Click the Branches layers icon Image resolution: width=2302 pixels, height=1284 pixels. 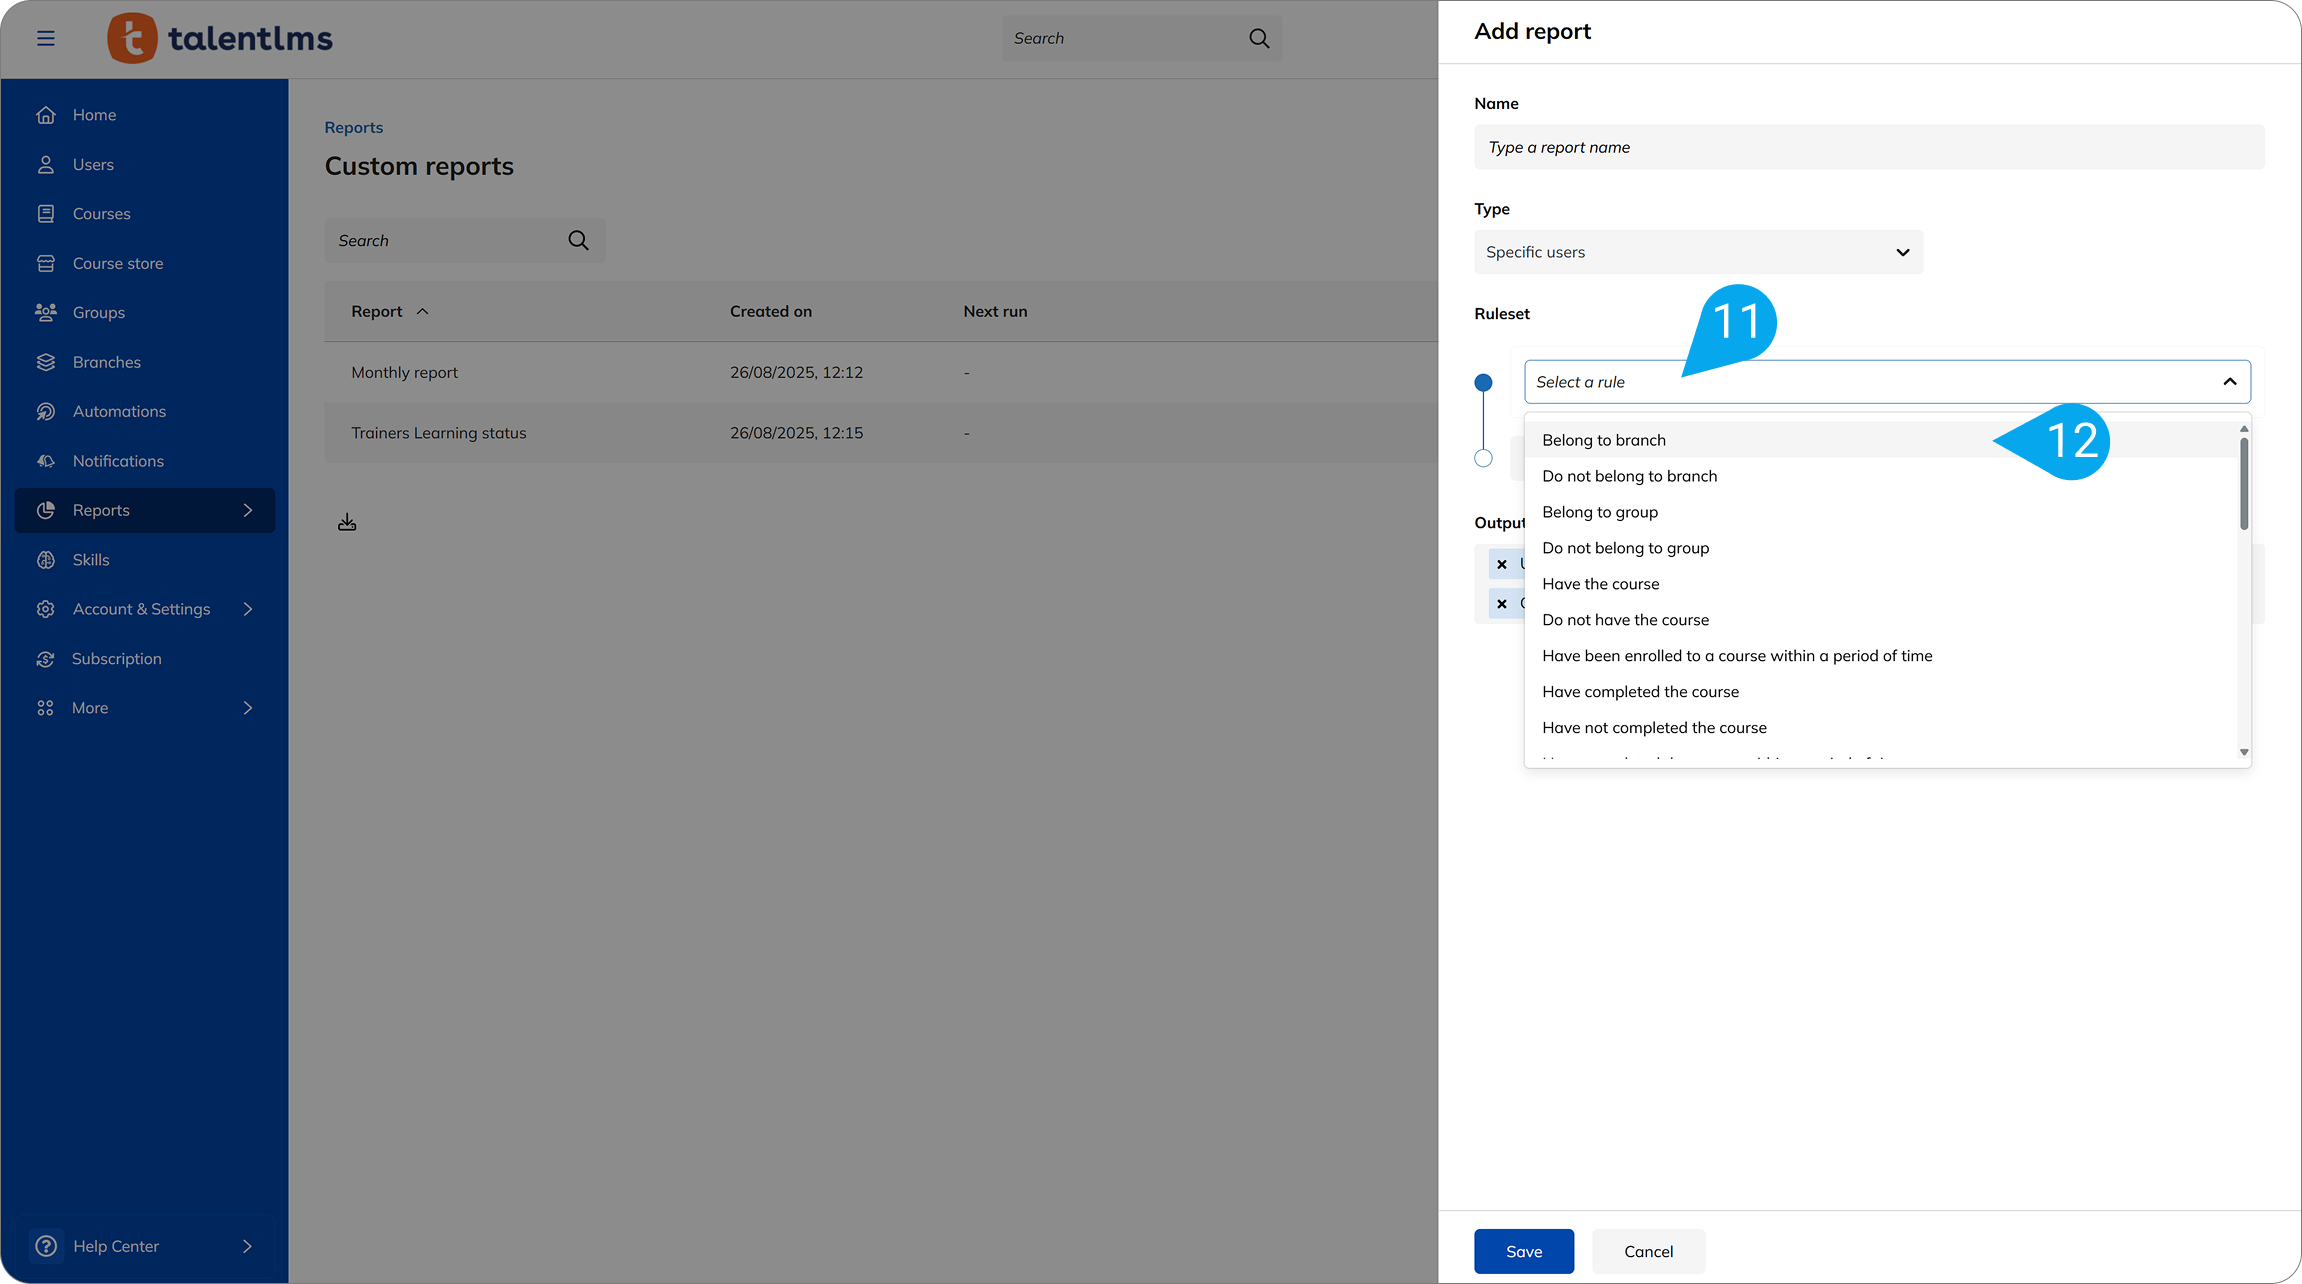click(x=46, y=362)
